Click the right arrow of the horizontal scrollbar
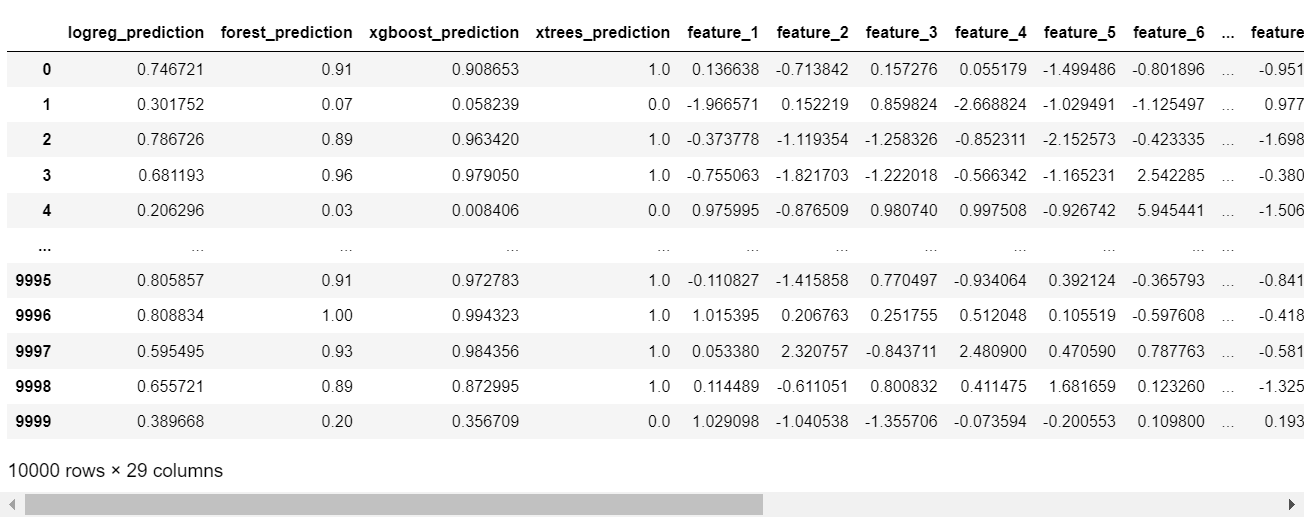The height and width of the screenshot is (525, 1308). 1292,505
